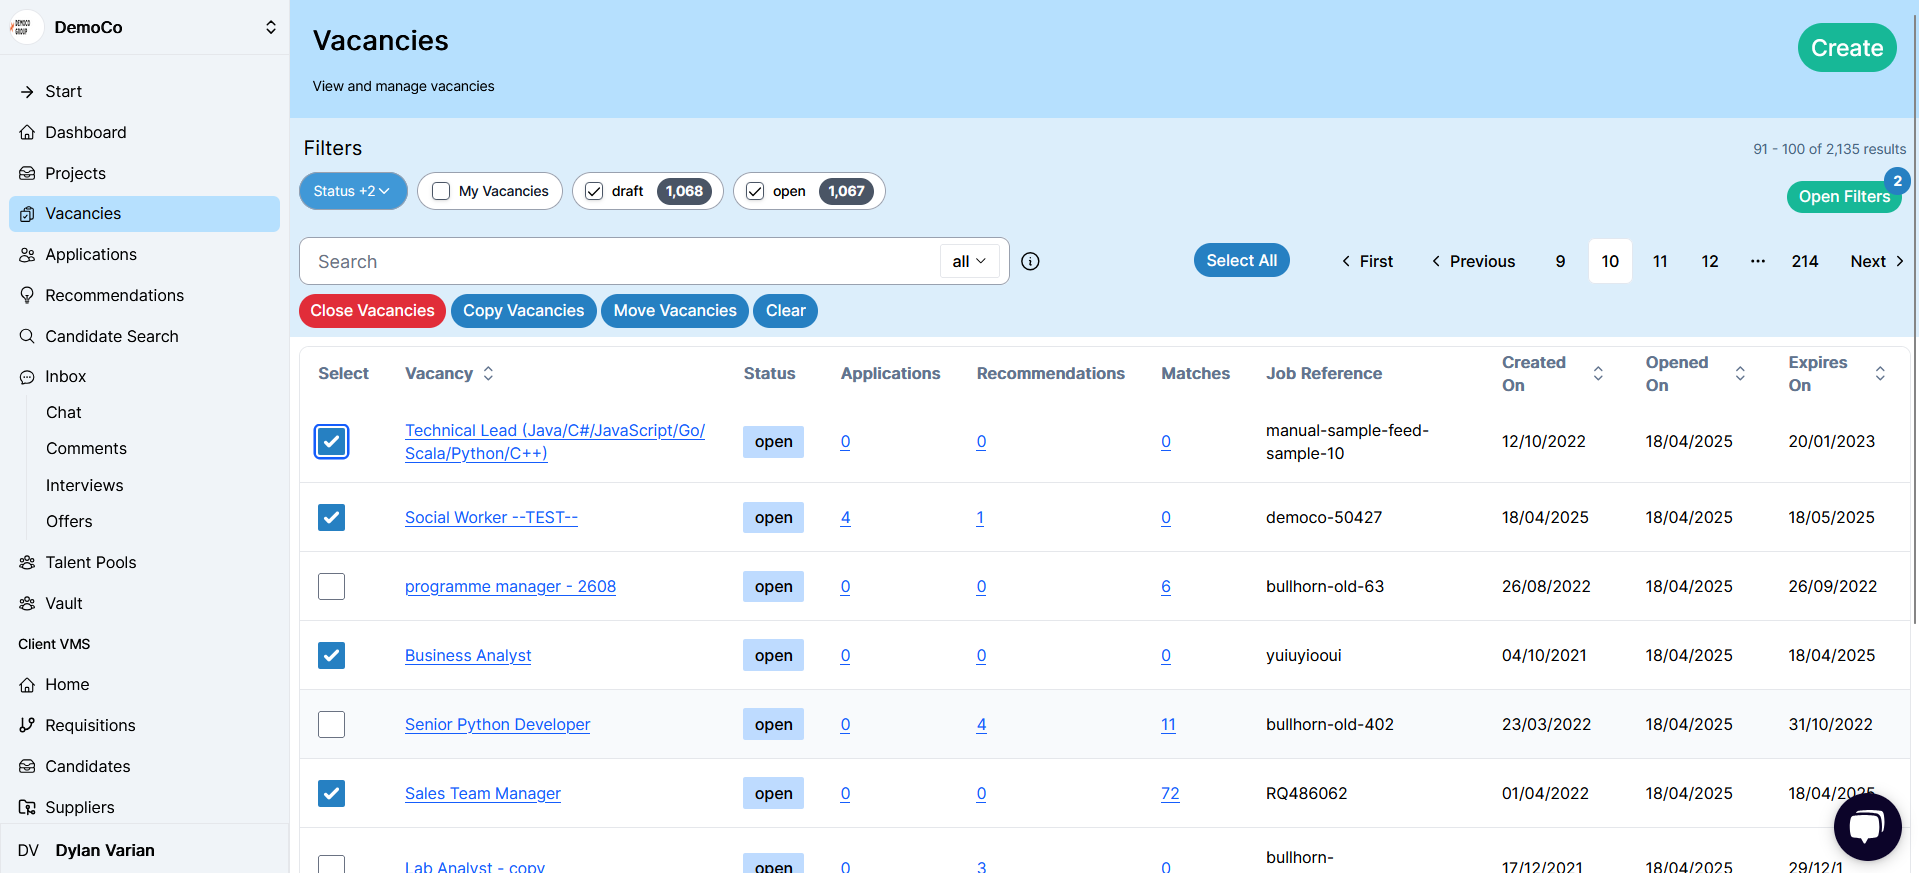
Task: Click the Select All button
Action: (x=1241, y=260)
